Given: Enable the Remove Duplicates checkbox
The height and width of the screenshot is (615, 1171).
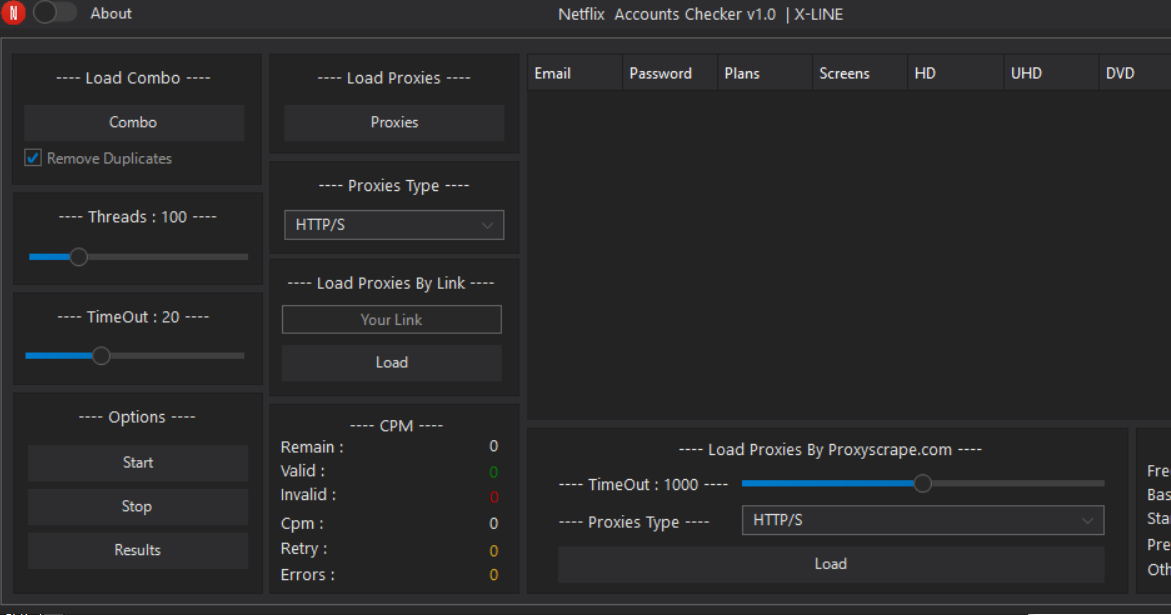Looking at the screenshot, I should pyautogui.click(x=31, y=157).
